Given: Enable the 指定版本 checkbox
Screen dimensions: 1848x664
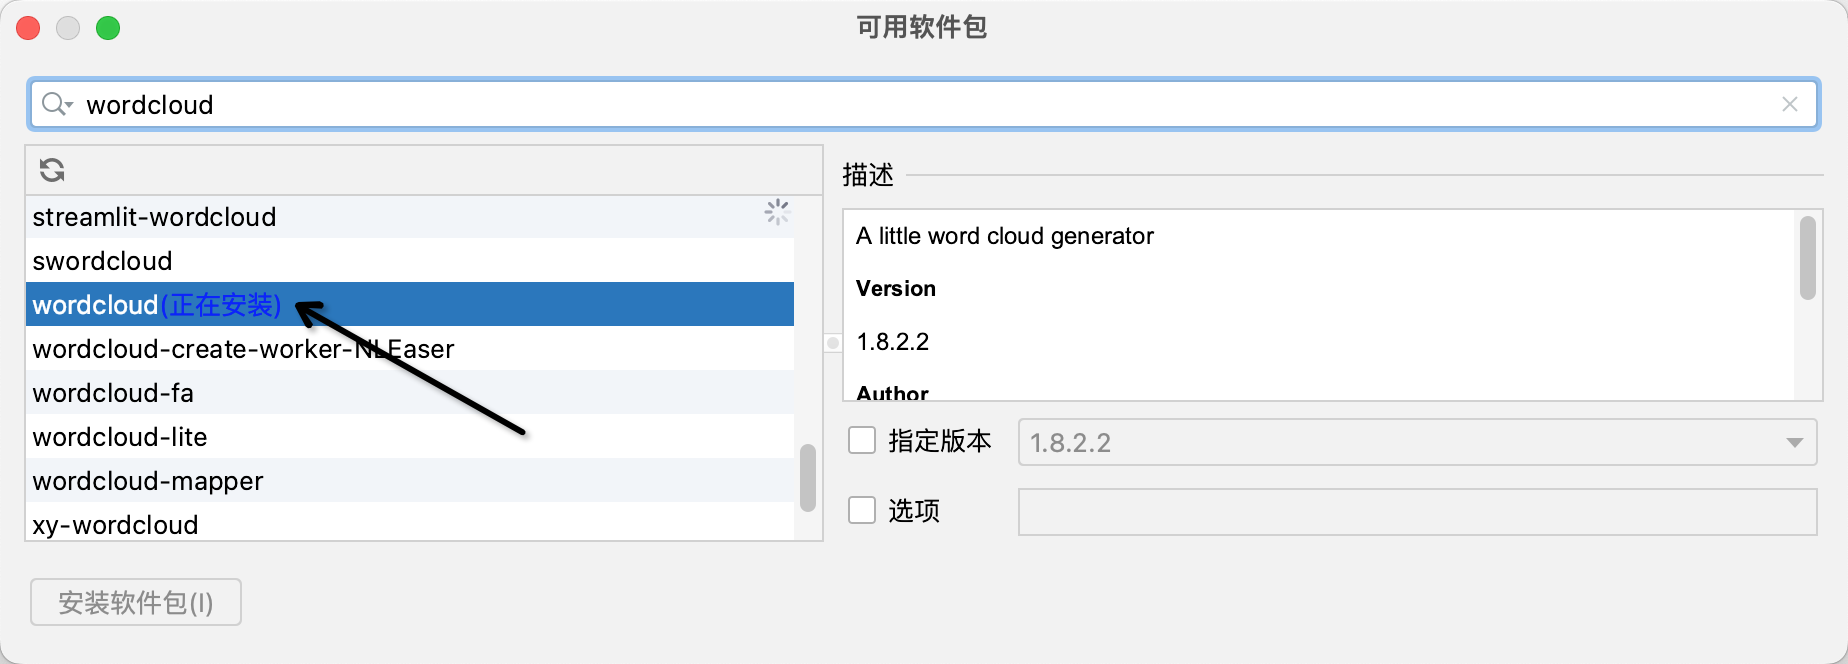Looking at the screenshot, I should pos(862,441).
